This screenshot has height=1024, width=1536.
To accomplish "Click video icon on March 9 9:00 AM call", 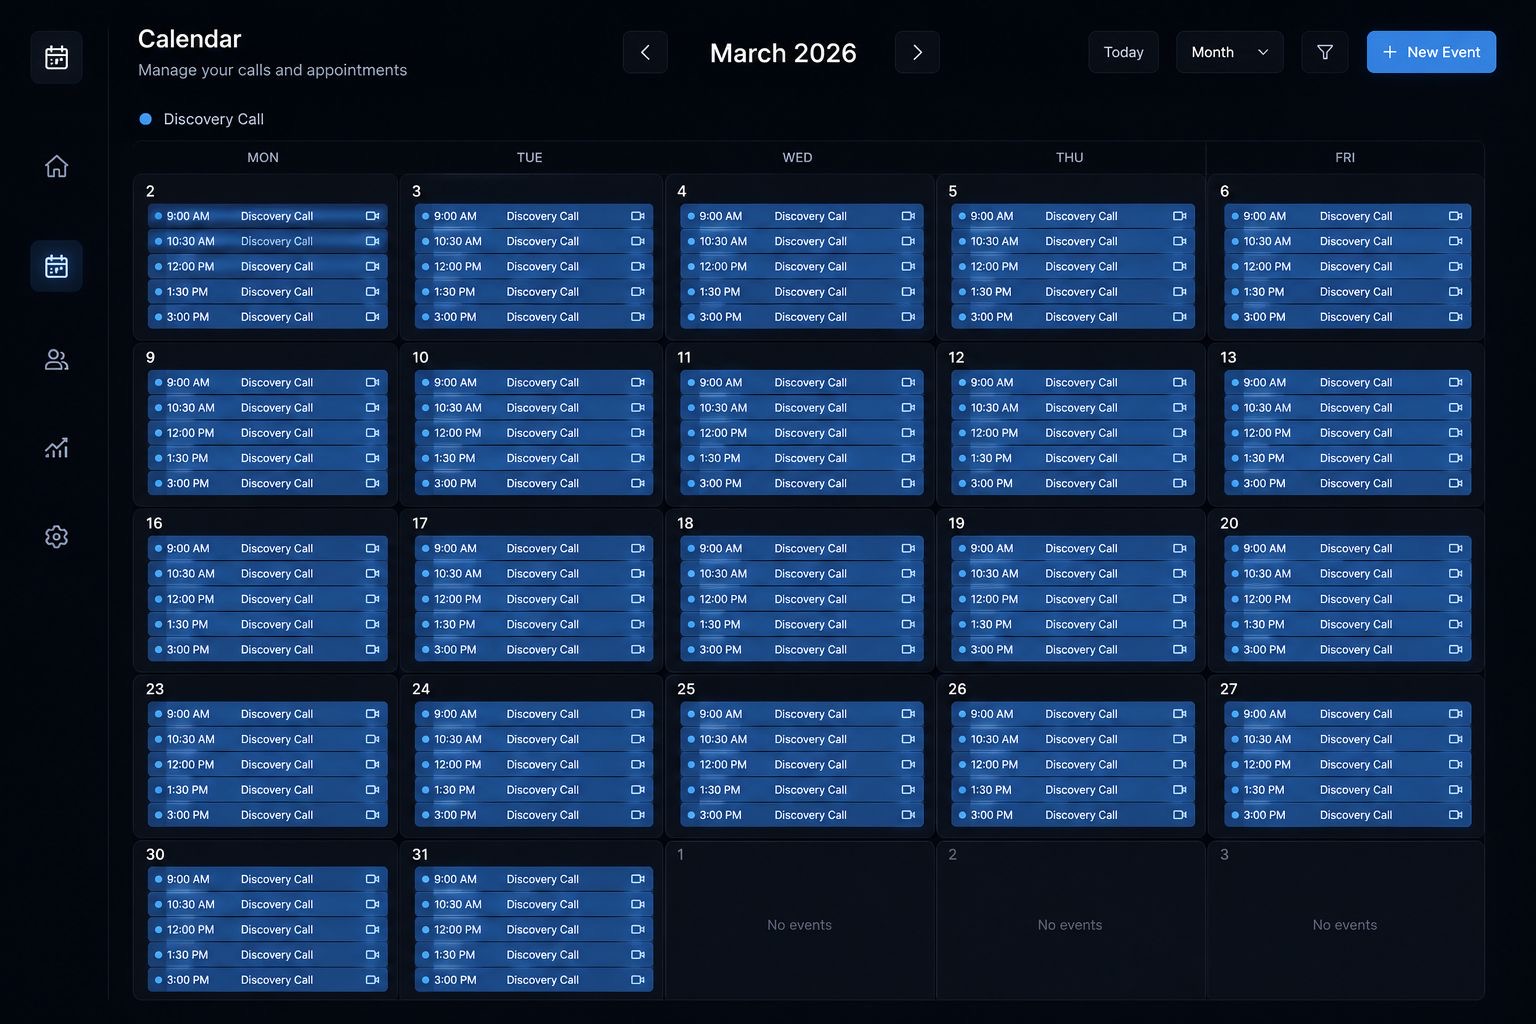I will point(372,382).
